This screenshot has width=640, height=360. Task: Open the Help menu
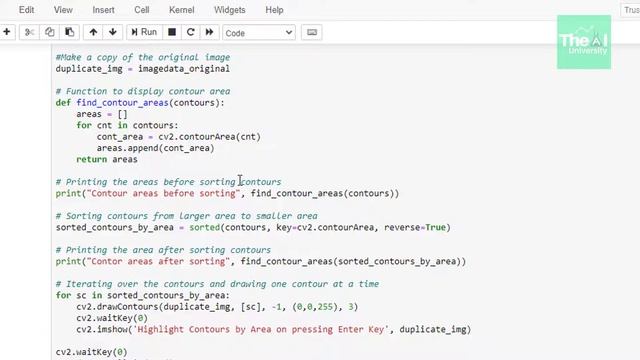coord(274,10)
